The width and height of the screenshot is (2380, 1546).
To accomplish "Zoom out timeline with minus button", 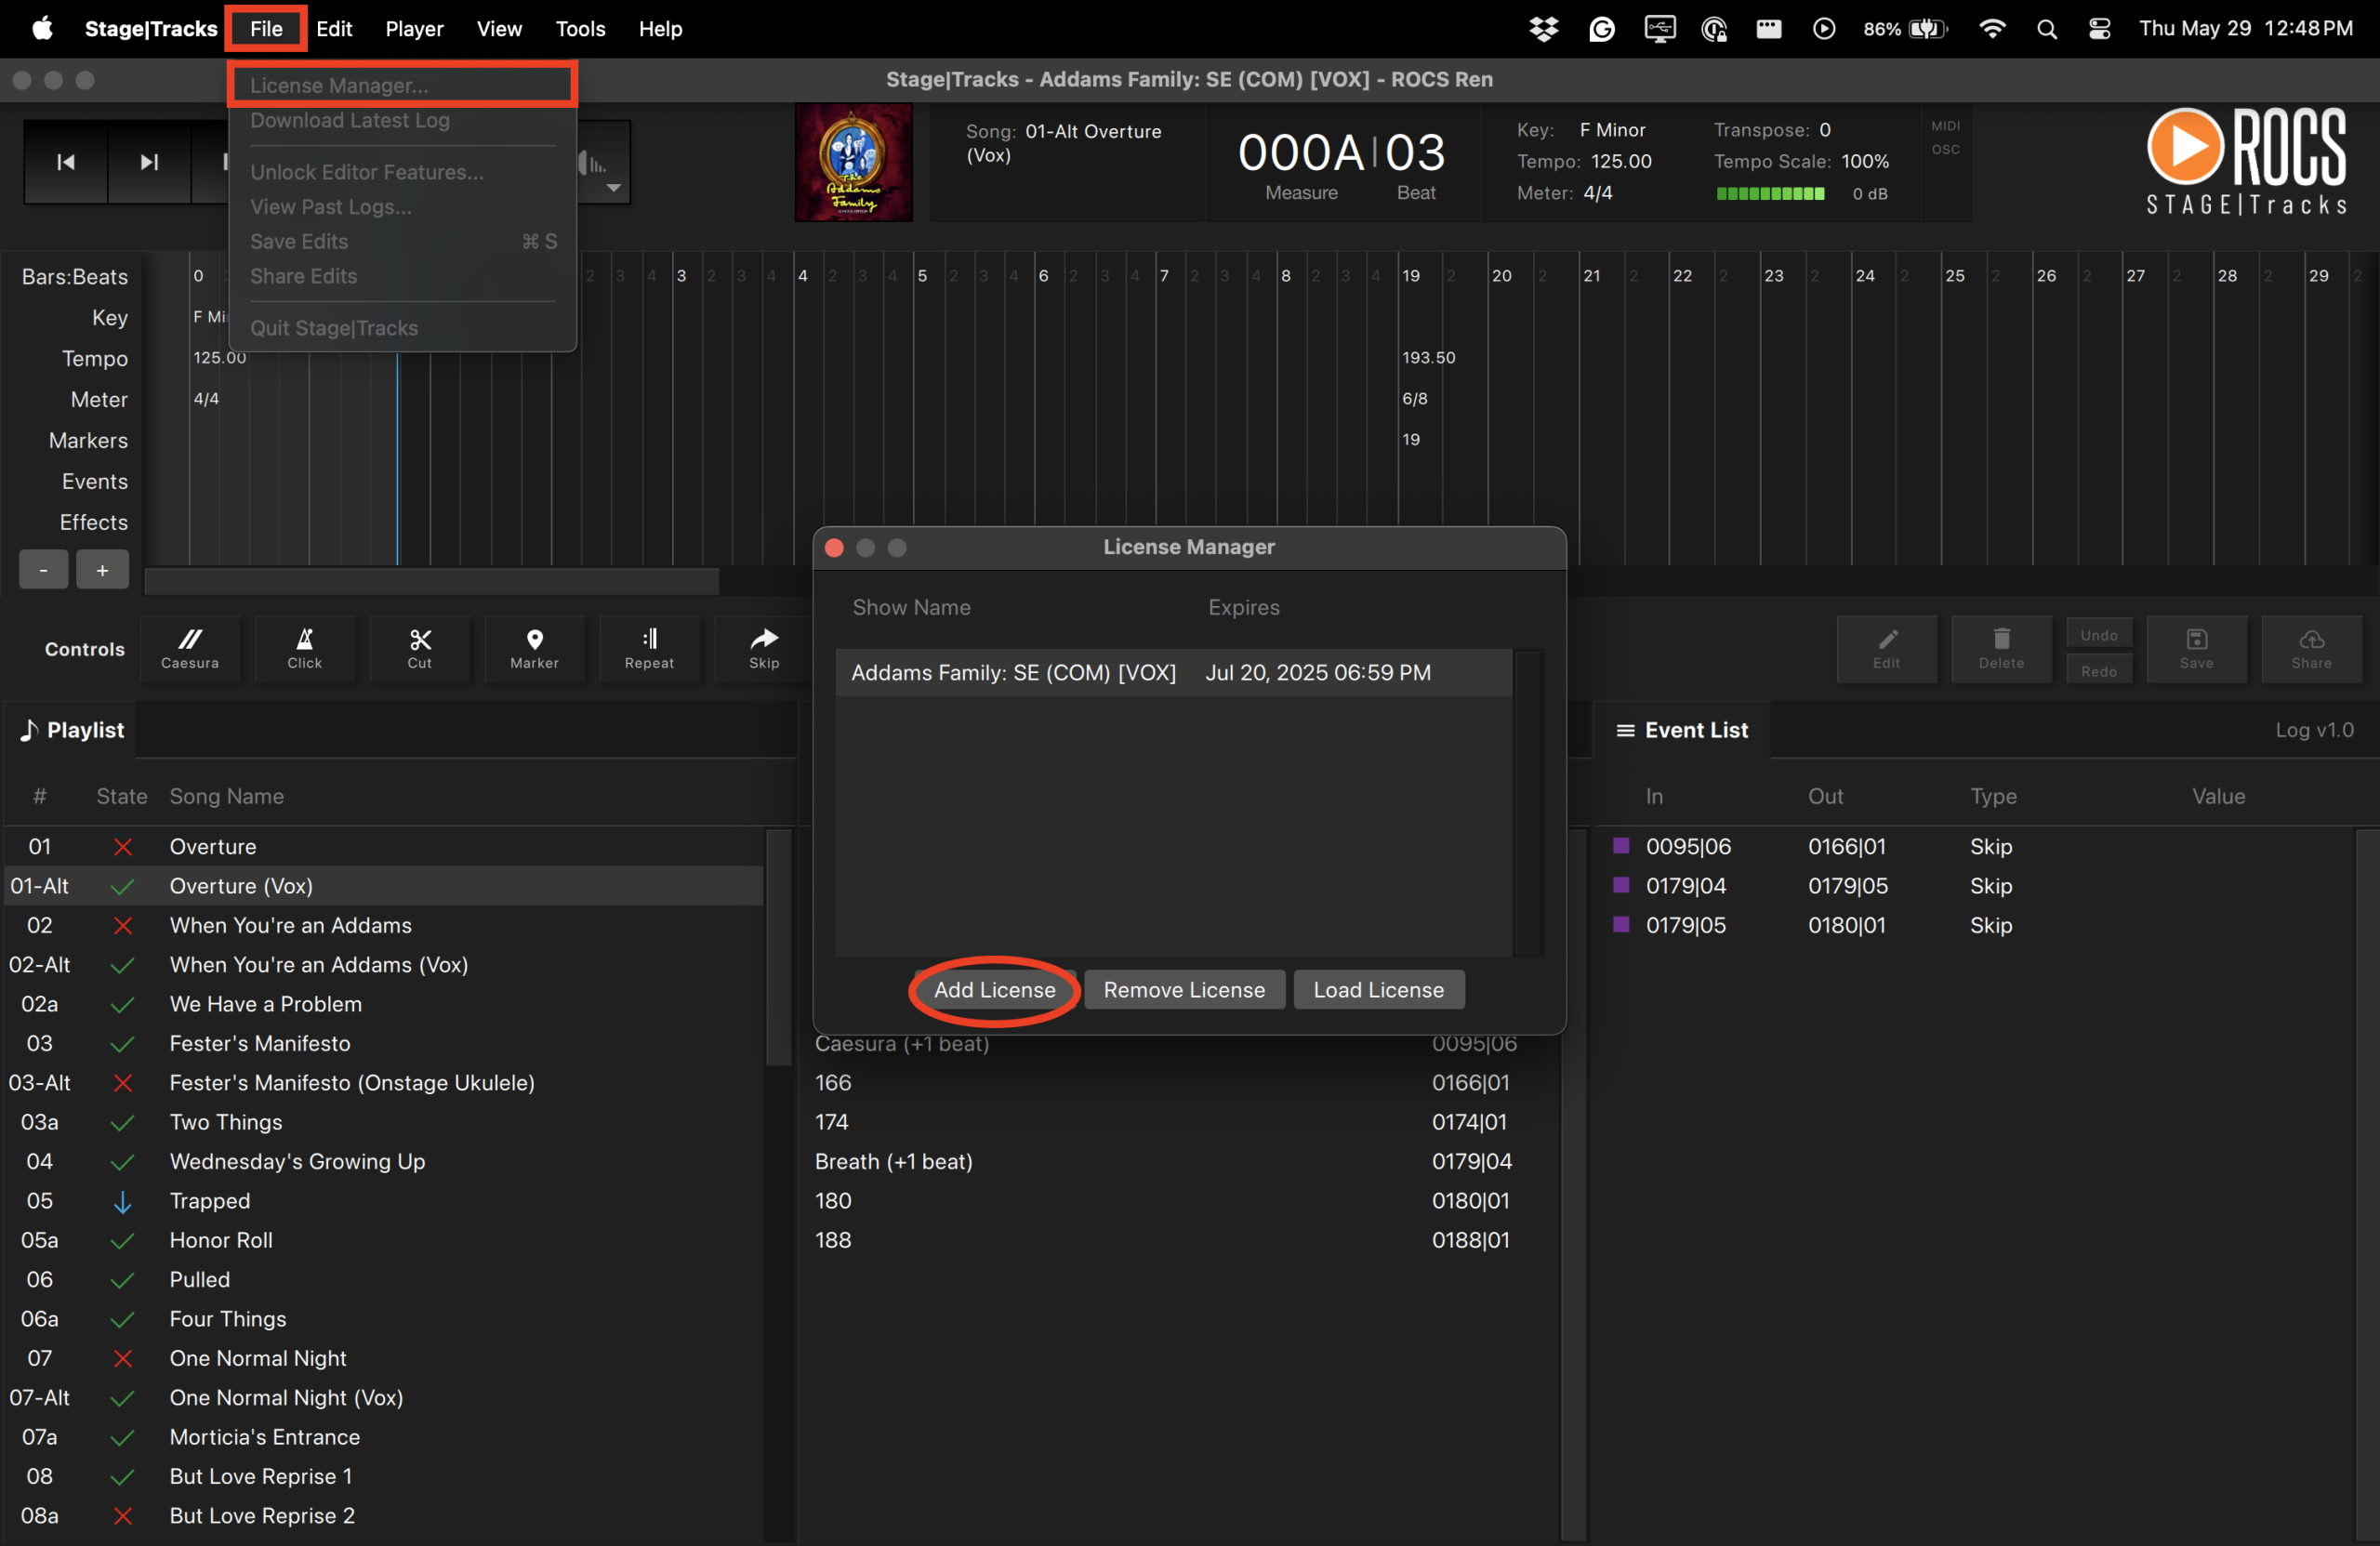I will [43, 570].
